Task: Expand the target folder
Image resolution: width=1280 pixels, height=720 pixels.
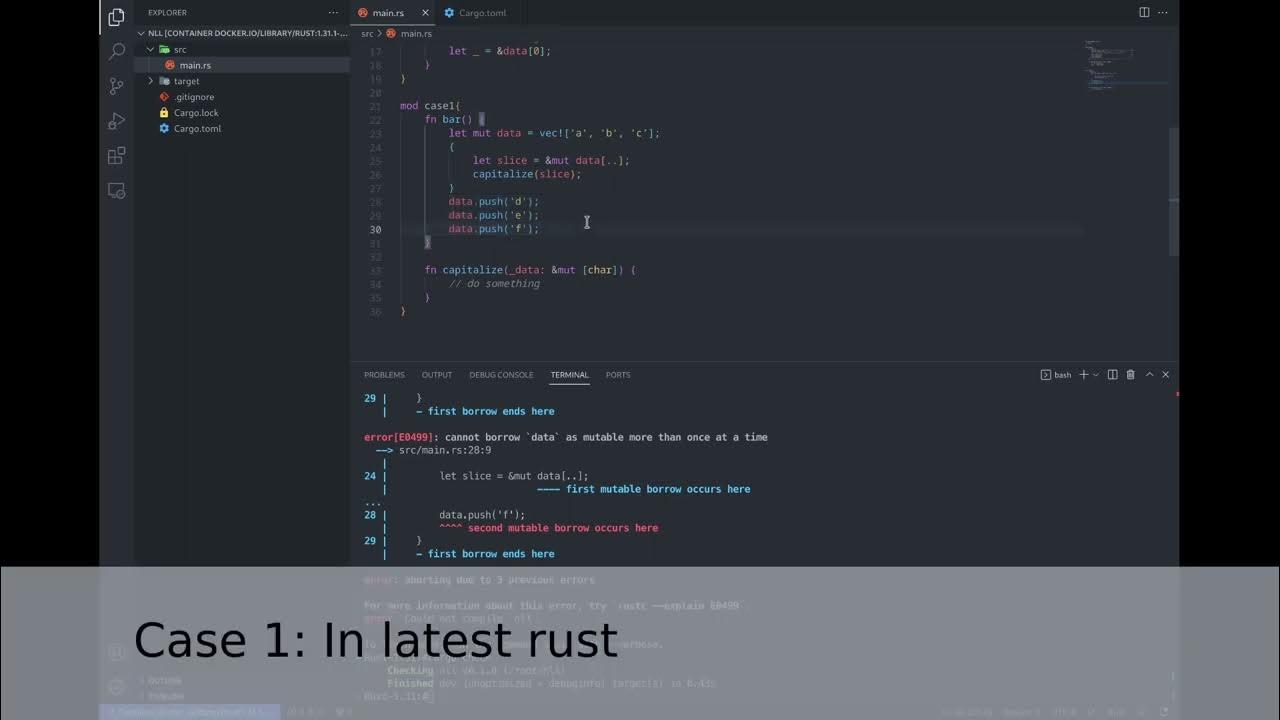Action: pos(242,81)
